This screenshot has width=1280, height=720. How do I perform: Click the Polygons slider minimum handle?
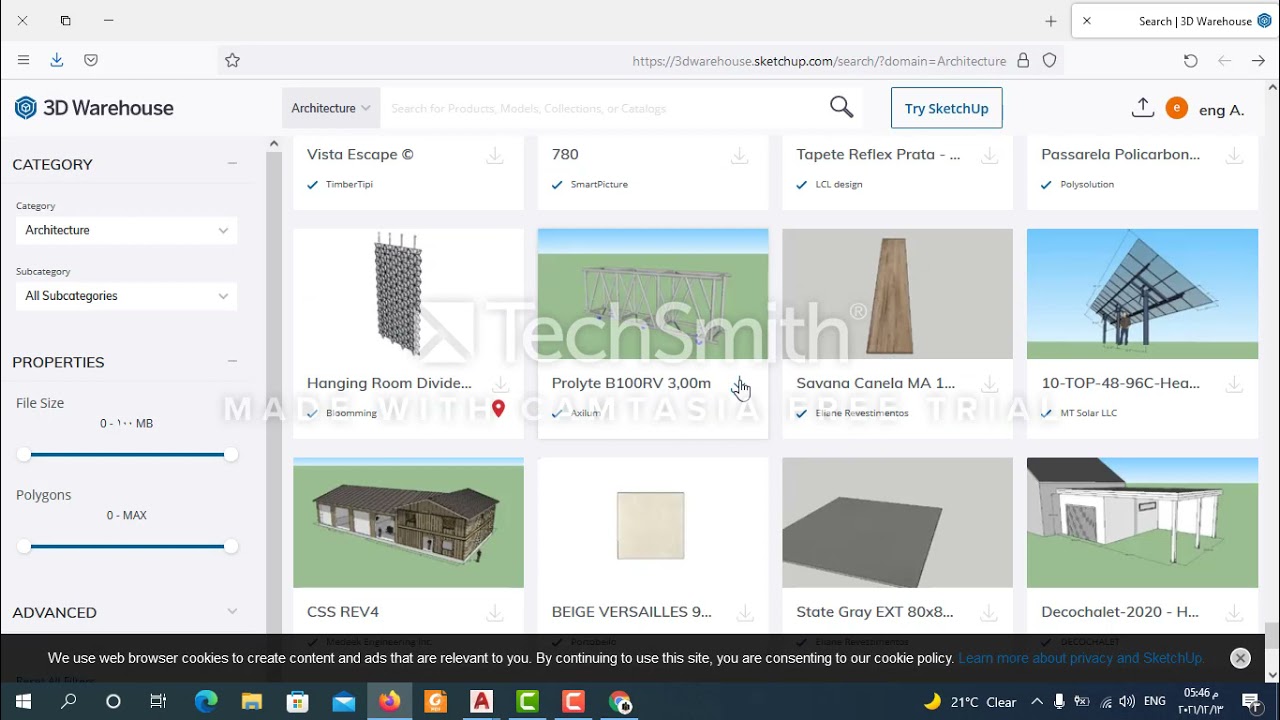coord(24,547)
